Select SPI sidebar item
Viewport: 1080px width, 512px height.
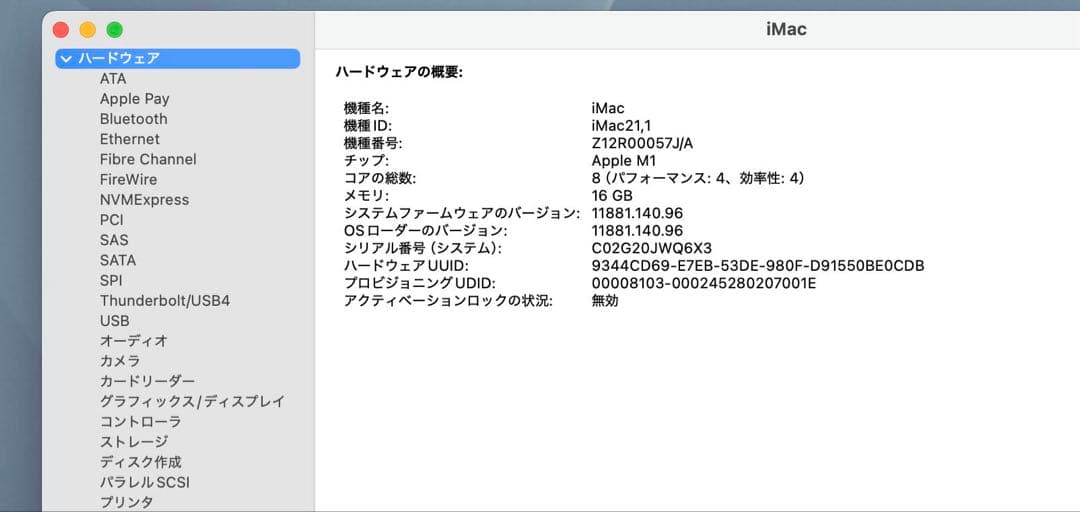(111, 280)
